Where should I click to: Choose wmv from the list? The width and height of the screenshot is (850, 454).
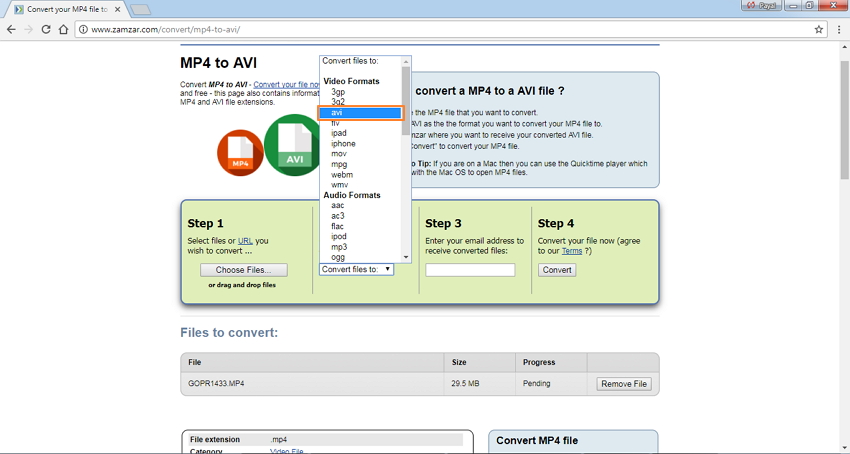(x=339, y=185)
